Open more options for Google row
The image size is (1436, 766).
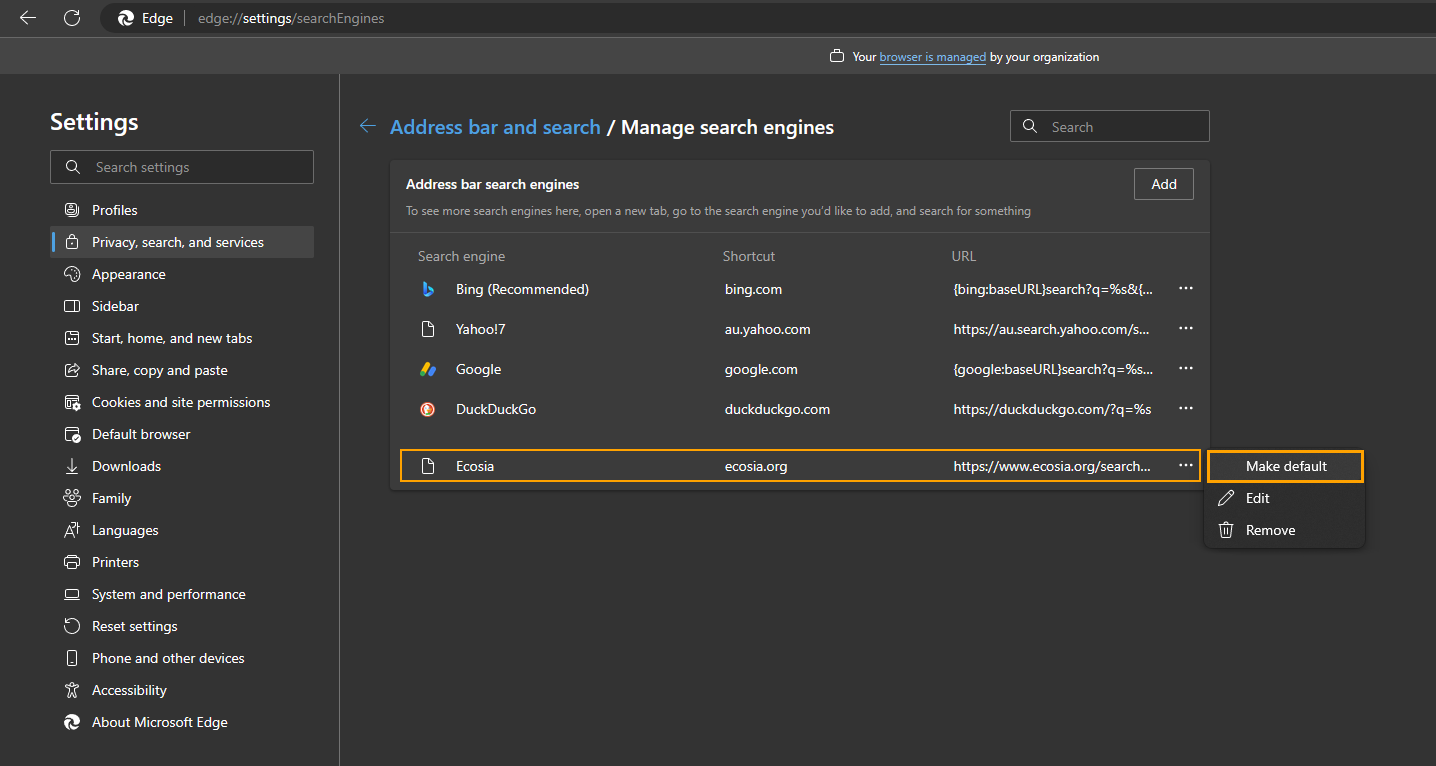[x=1186, y=368]
